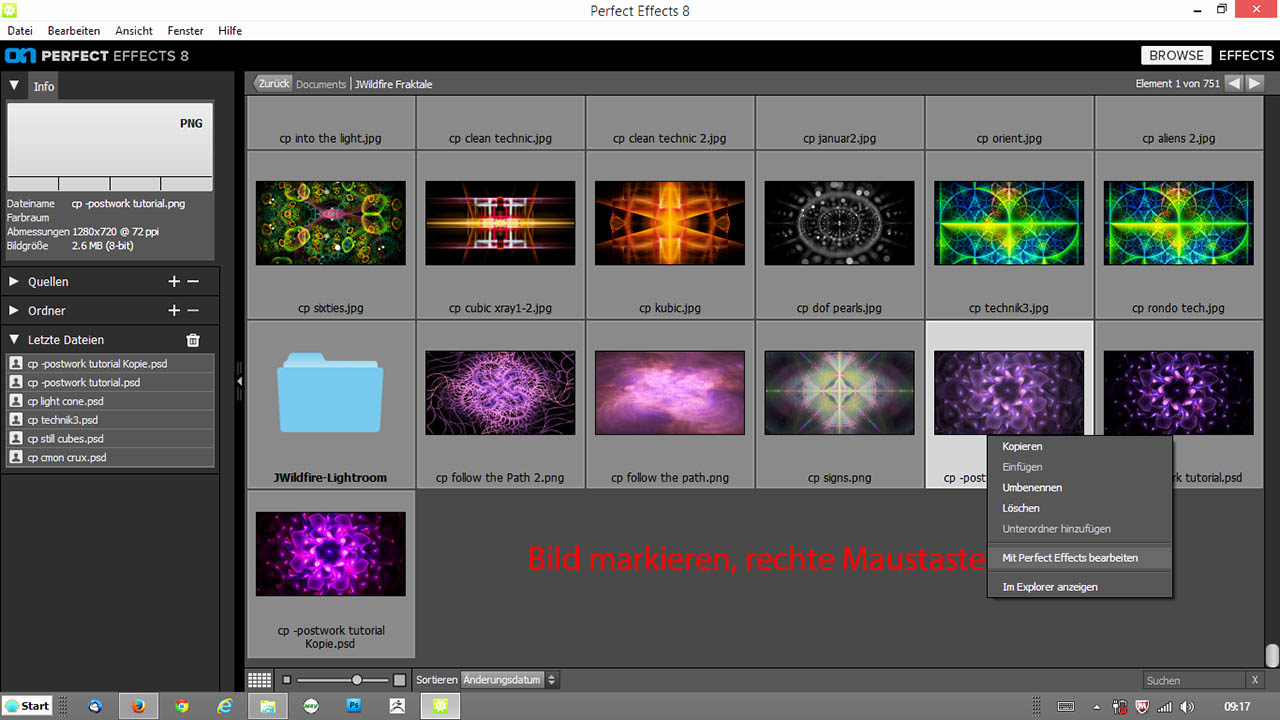Image resolution: width=1280 pixels, height=720 pixels.
Task: Open recent file cp still cubes.psd
Action: tap(110, 438)
